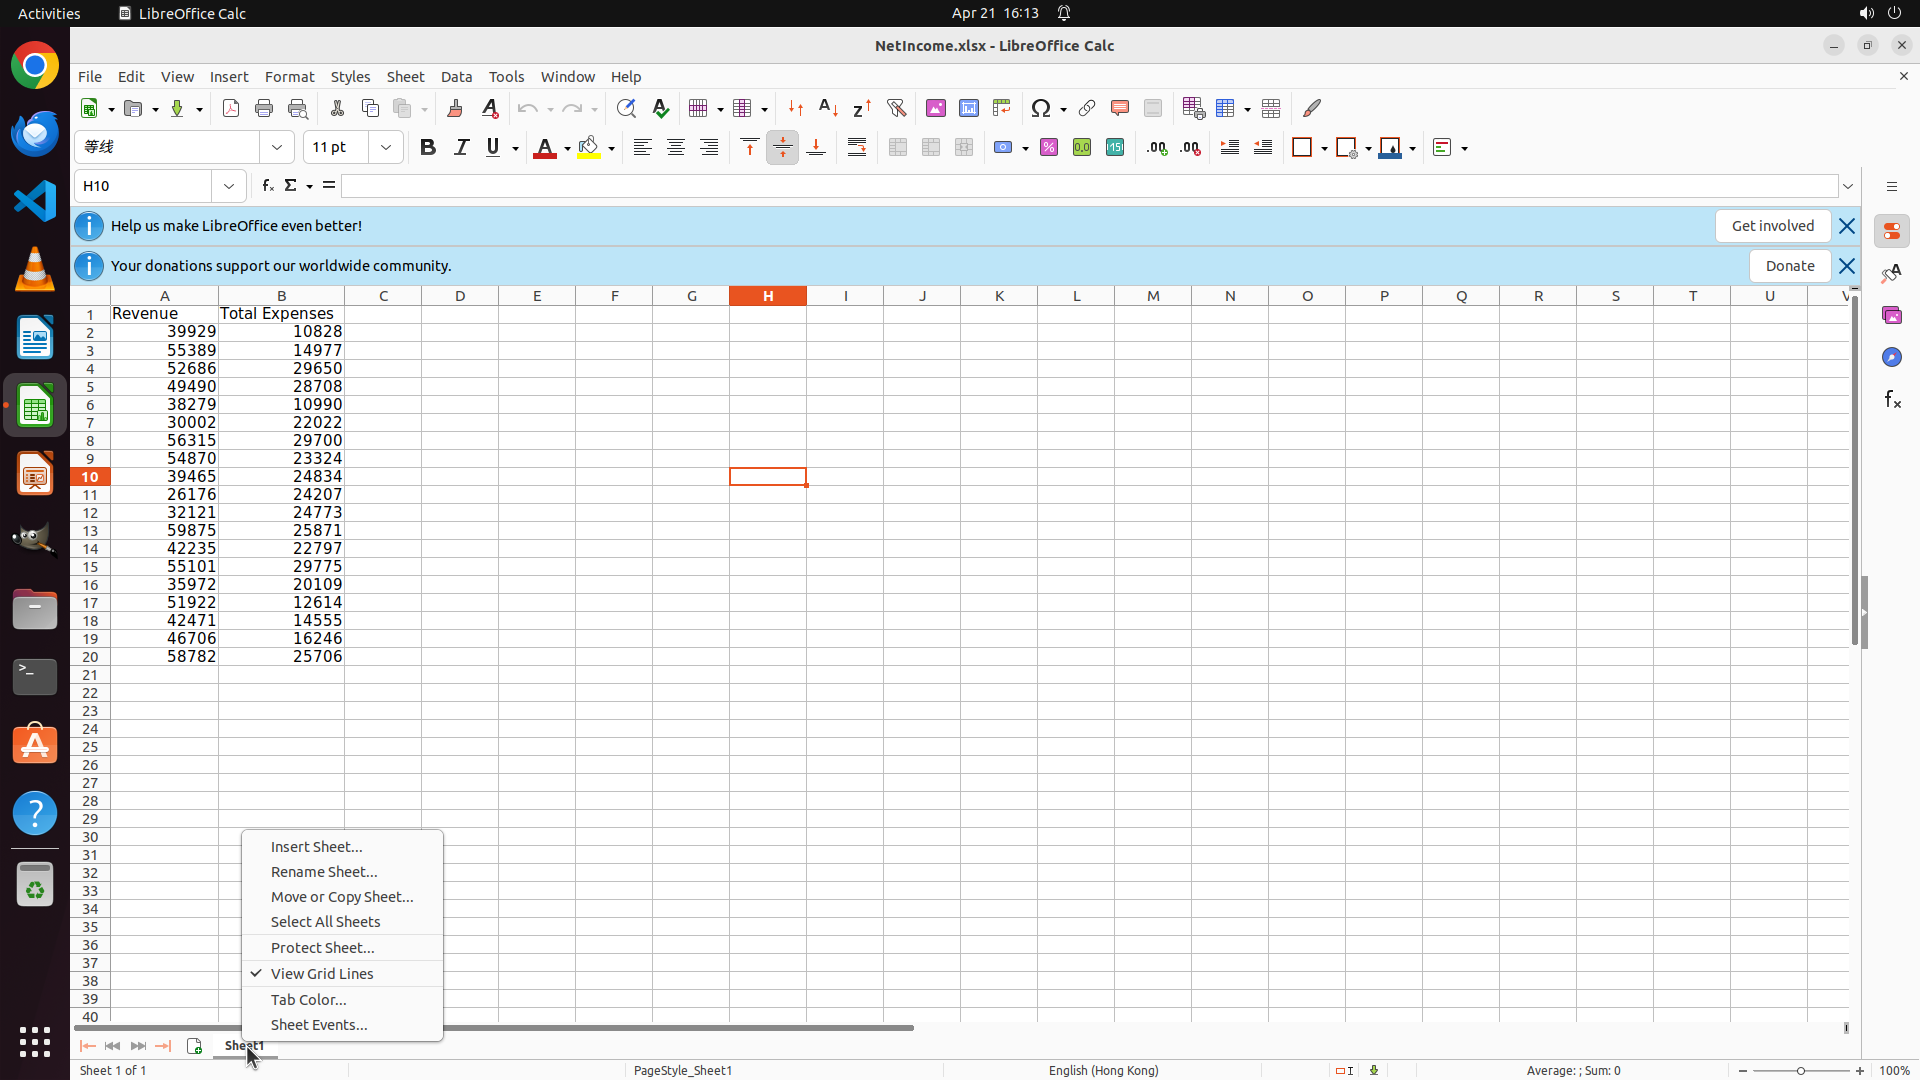Viewport: 1920px width, 1080px height.
Task: Toggle Bold formatting
Action: [x=428, y=148]
